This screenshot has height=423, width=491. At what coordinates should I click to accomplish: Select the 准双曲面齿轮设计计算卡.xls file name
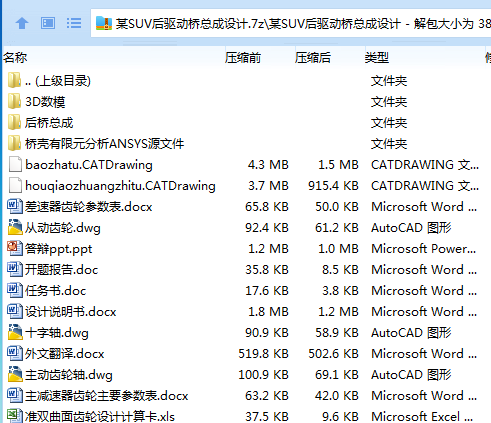(100, 416)
